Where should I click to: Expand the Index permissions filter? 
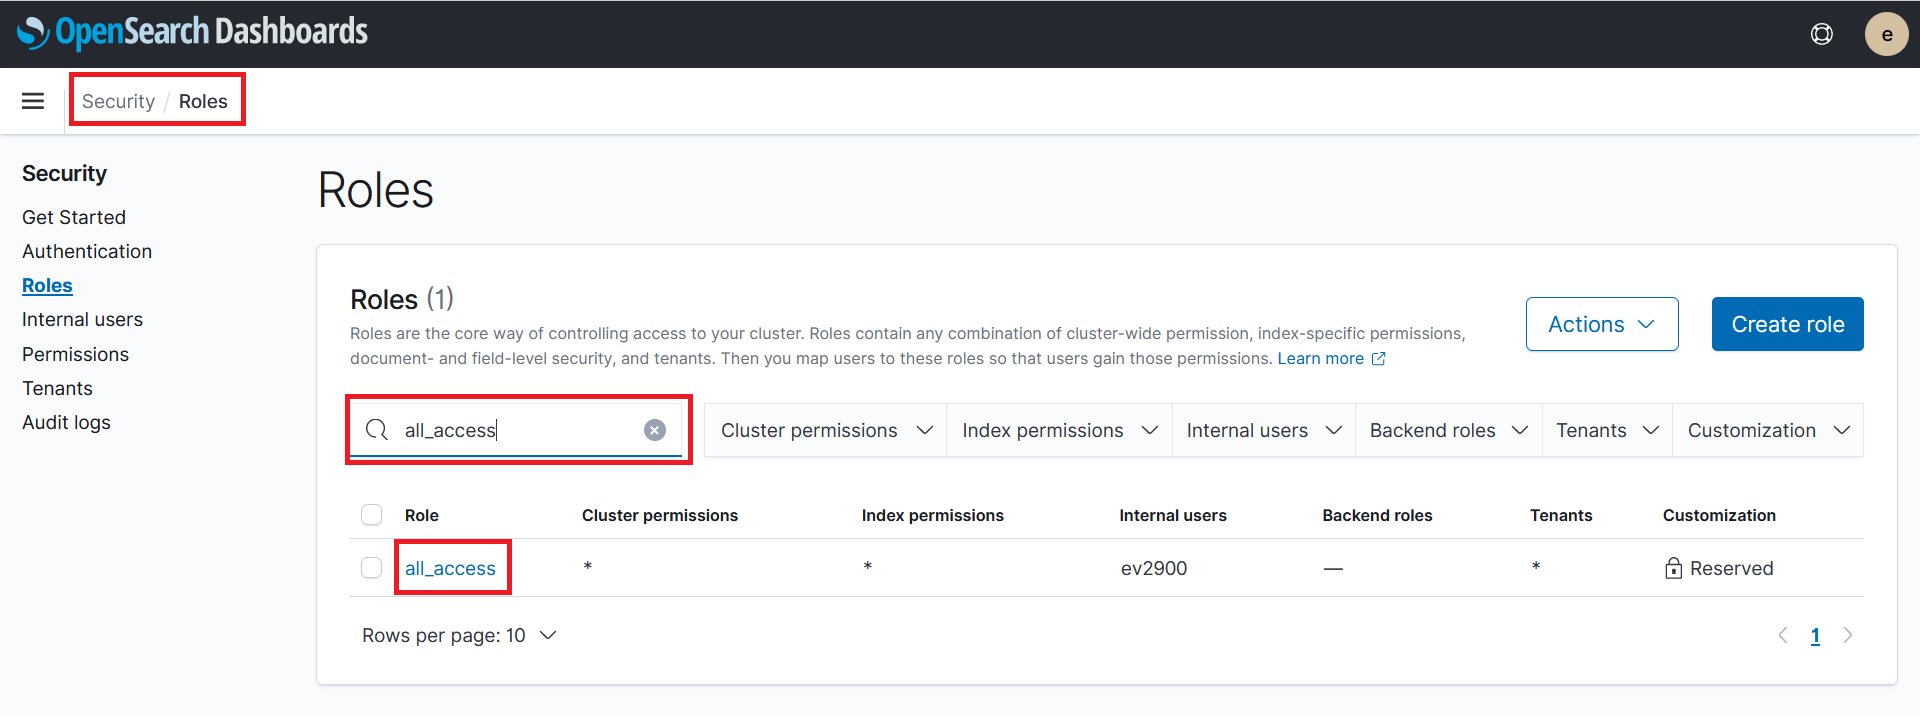pyautogui.click(x=1059, y=430)
